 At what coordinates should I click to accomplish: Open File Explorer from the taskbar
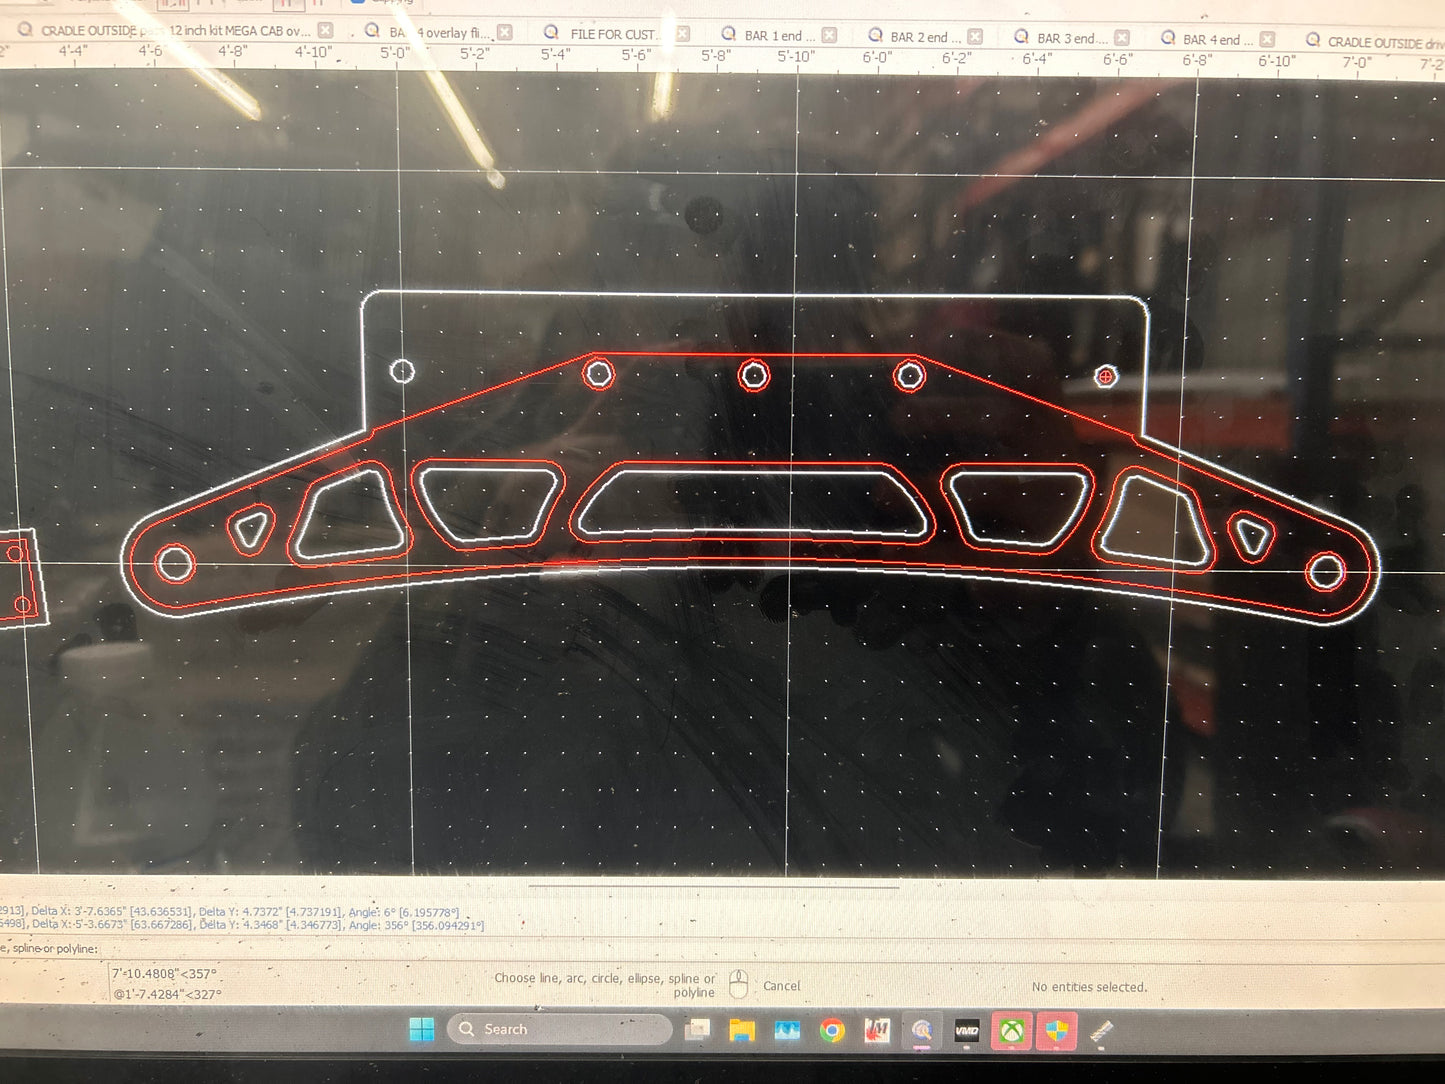[742, 1029]
